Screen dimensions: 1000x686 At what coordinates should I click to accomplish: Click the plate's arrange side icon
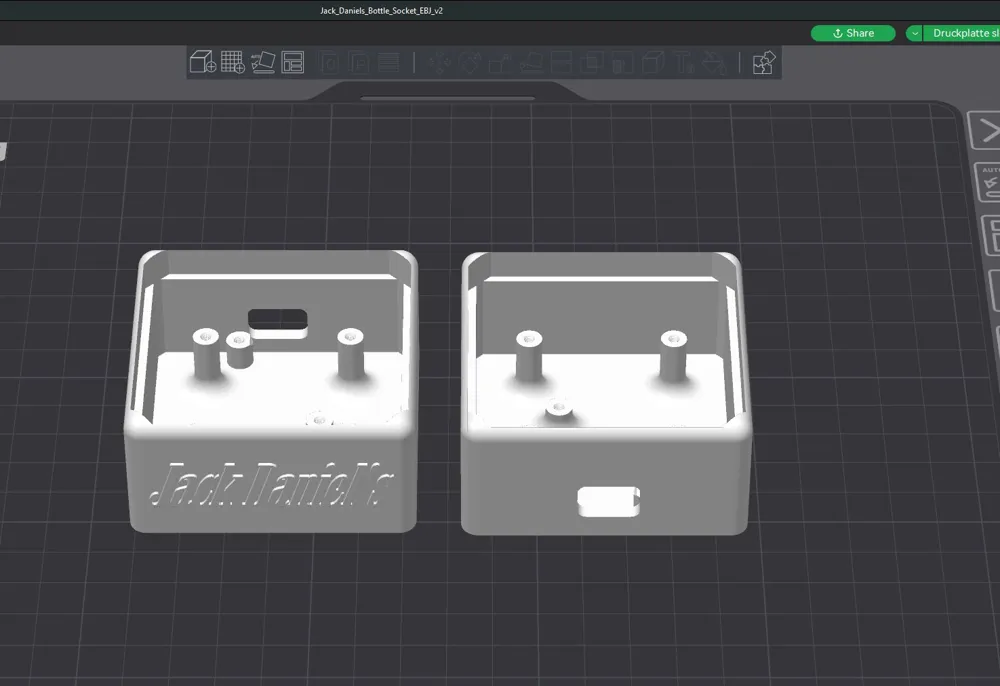coord(992,235)
